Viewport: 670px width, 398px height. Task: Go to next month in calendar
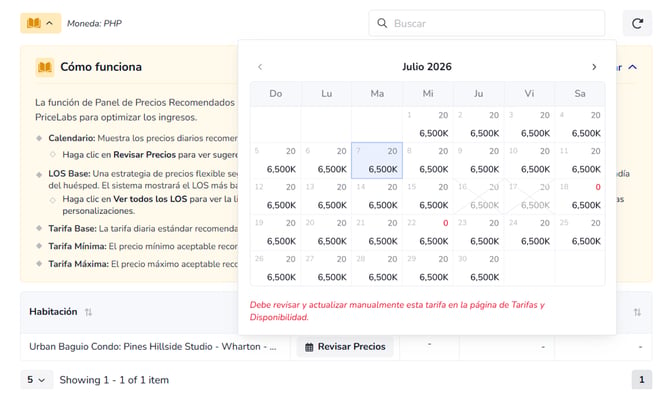[594, 67]
